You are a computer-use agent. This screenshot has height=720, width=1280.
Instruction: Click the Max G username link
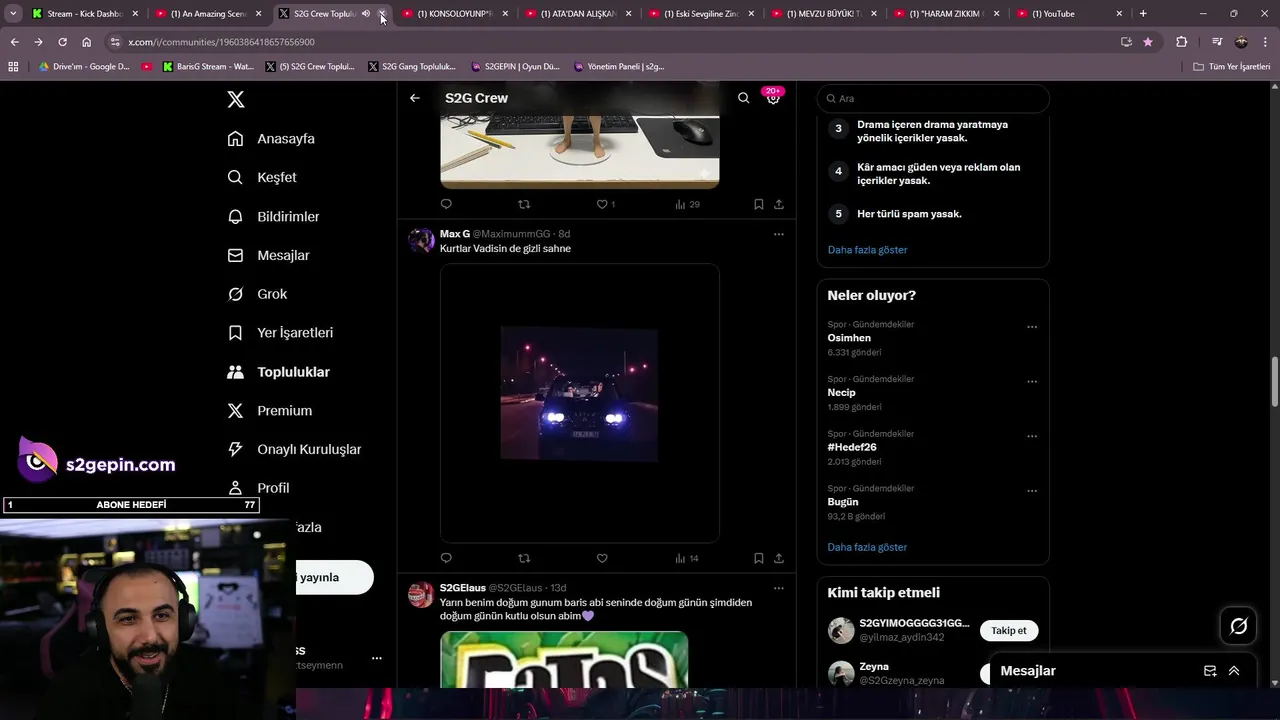pos(455,234)
